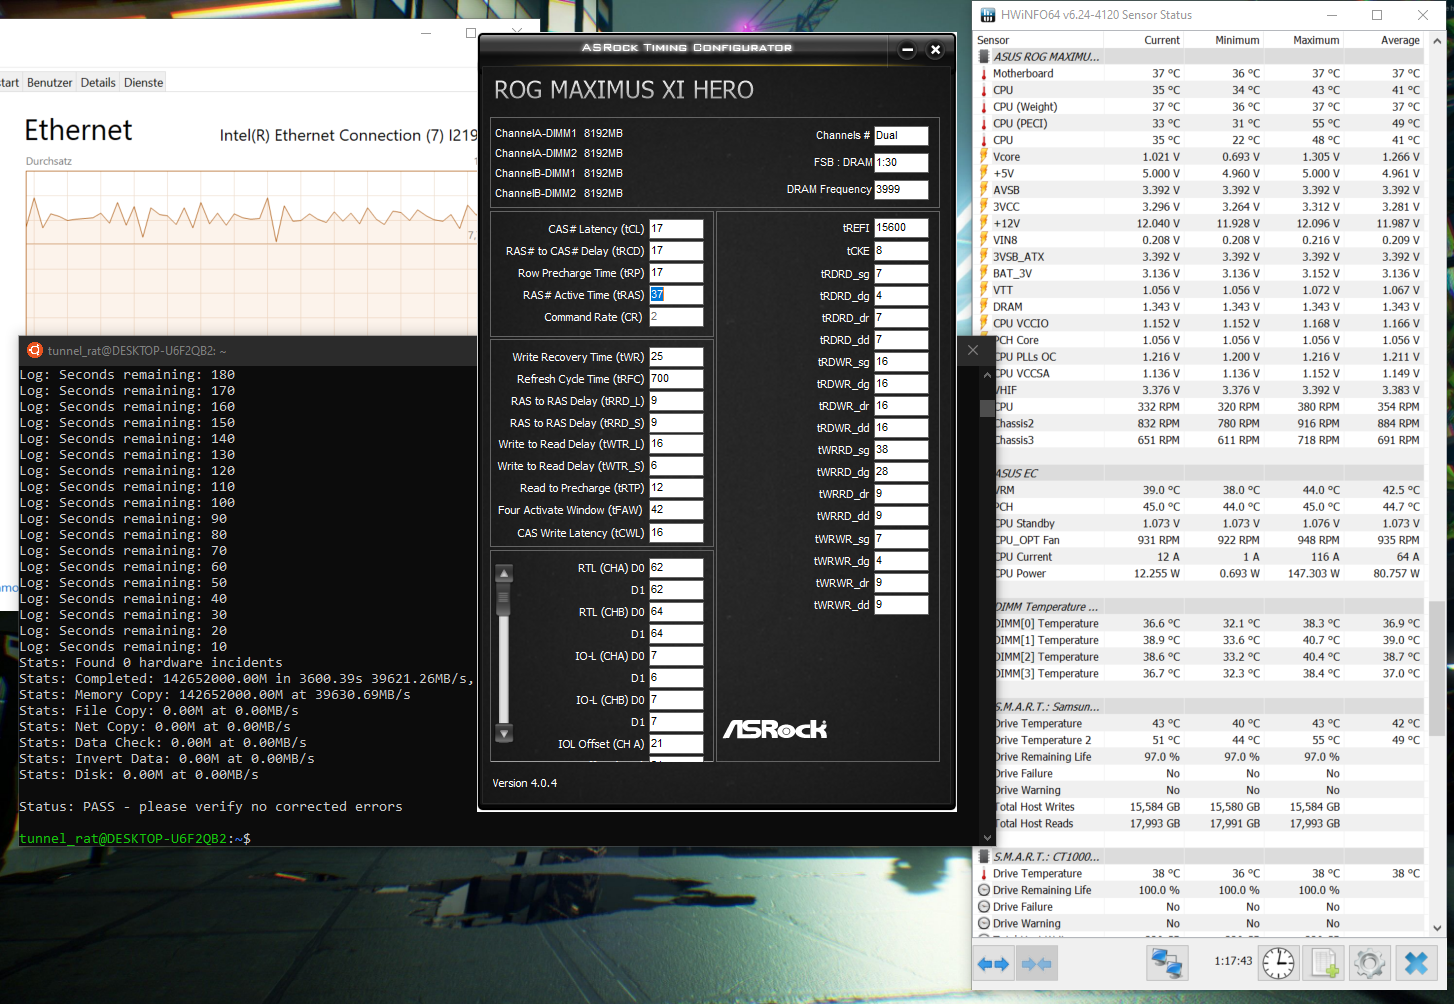Click HWiNFO scrollbar down arrow

click(x=1437, y=928)
